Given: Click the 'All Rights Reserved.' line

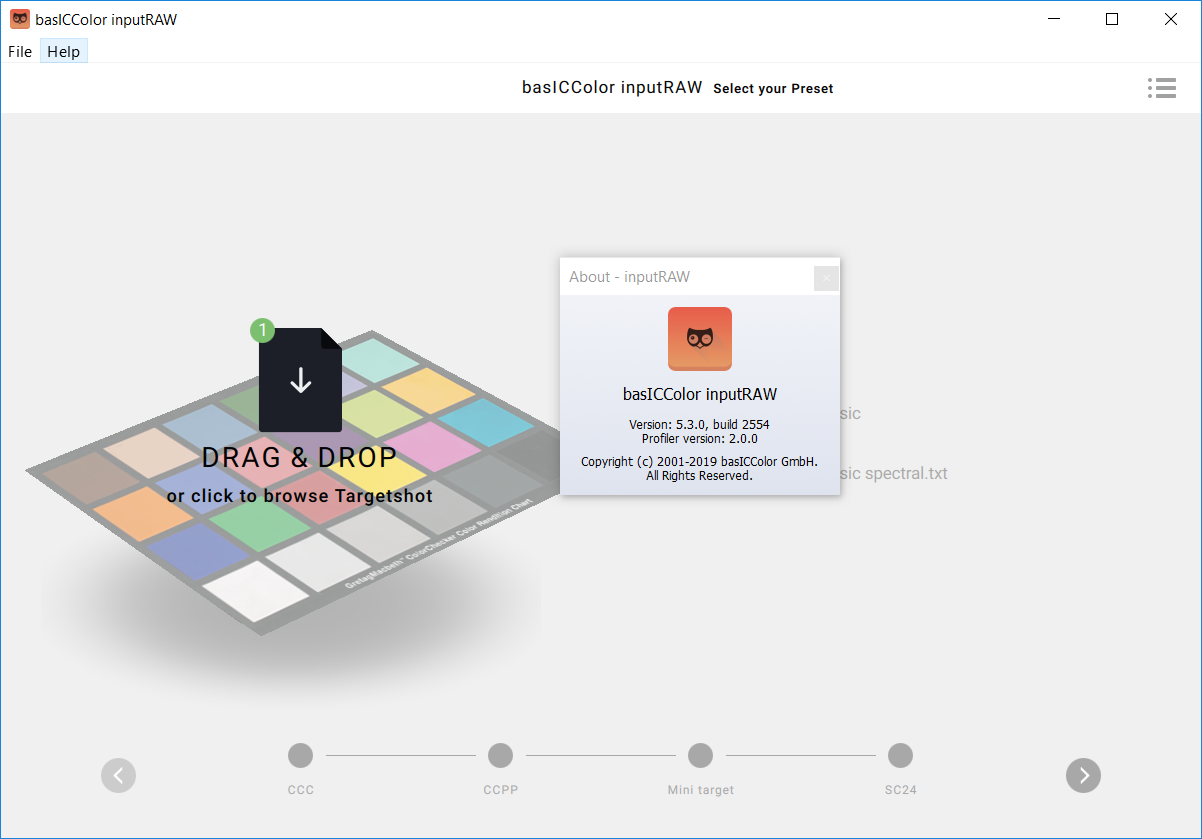Looking at the screenshot, I should click(x=700, y=476).
